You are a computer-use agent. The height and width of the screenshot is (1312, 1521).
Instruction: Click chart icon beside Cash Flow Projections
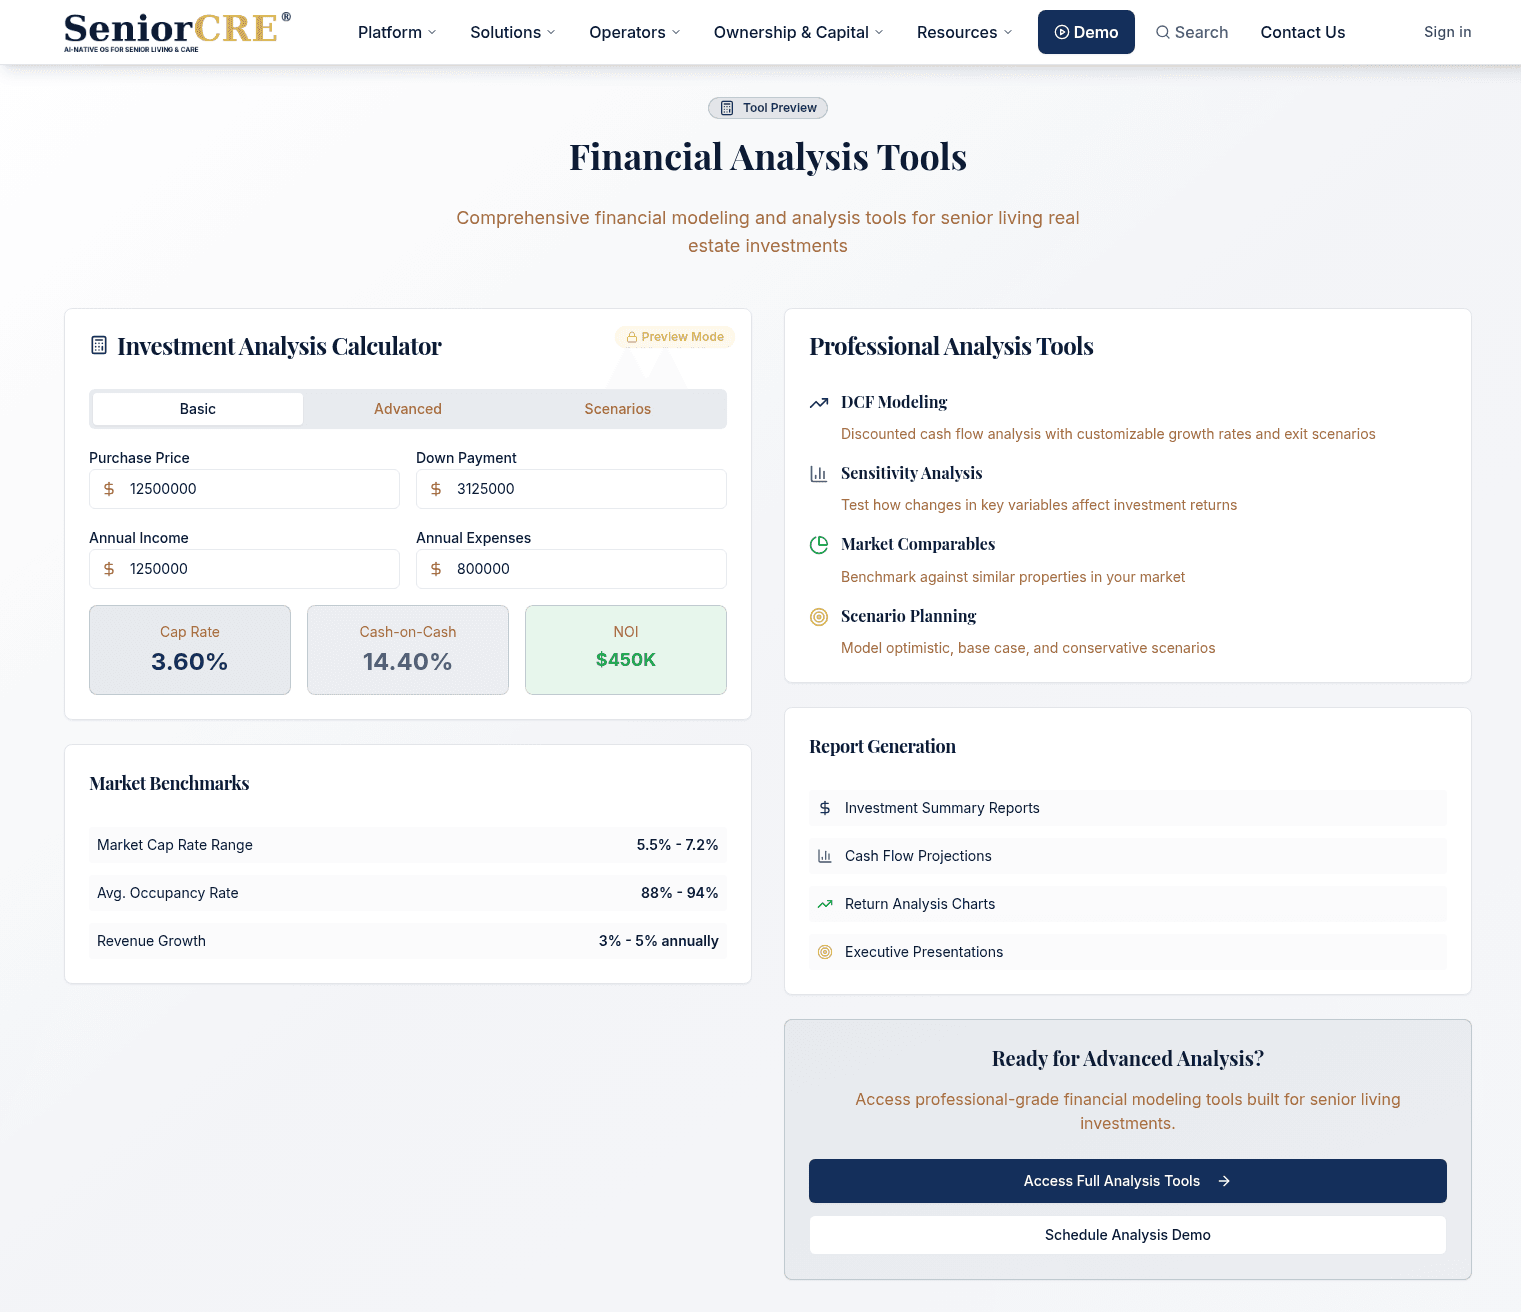(825, 856)
